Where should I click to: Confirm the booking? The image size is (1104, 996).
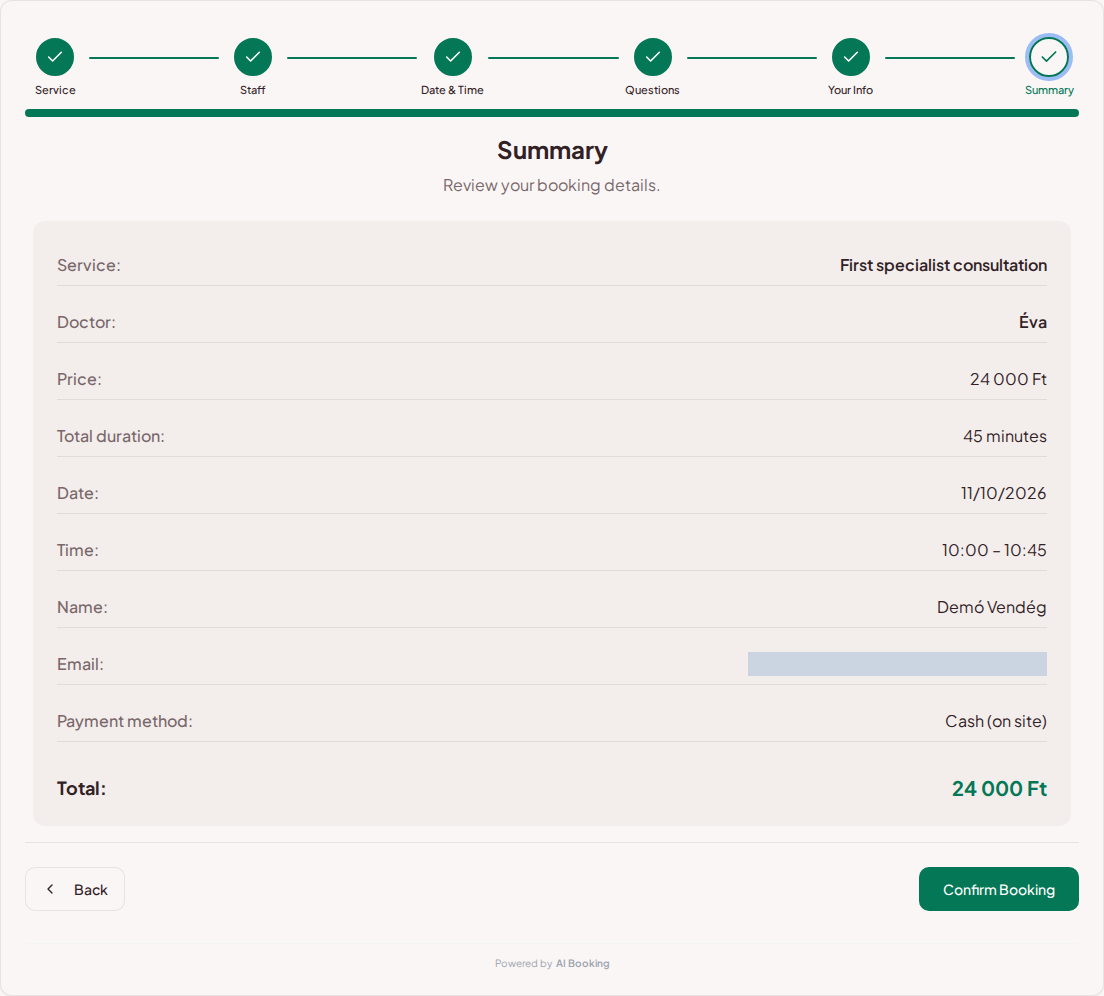(998, 889)
